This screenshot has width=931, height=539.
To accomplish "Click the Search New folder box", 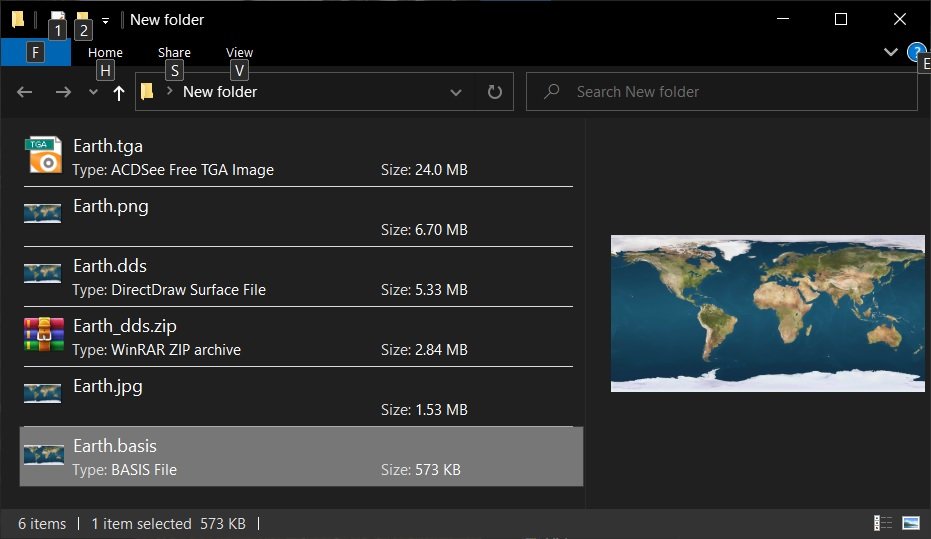I will [720, 92].
